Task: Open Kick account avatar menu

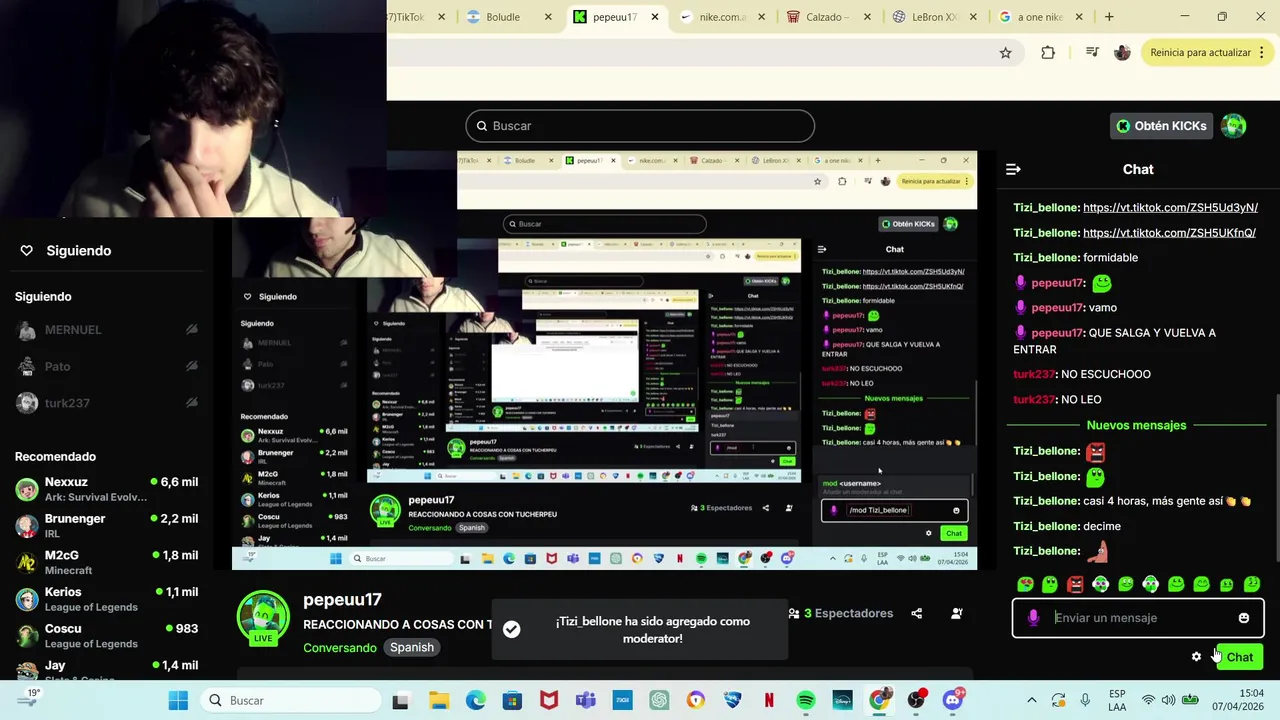Action: click(x=1234, y=126)
